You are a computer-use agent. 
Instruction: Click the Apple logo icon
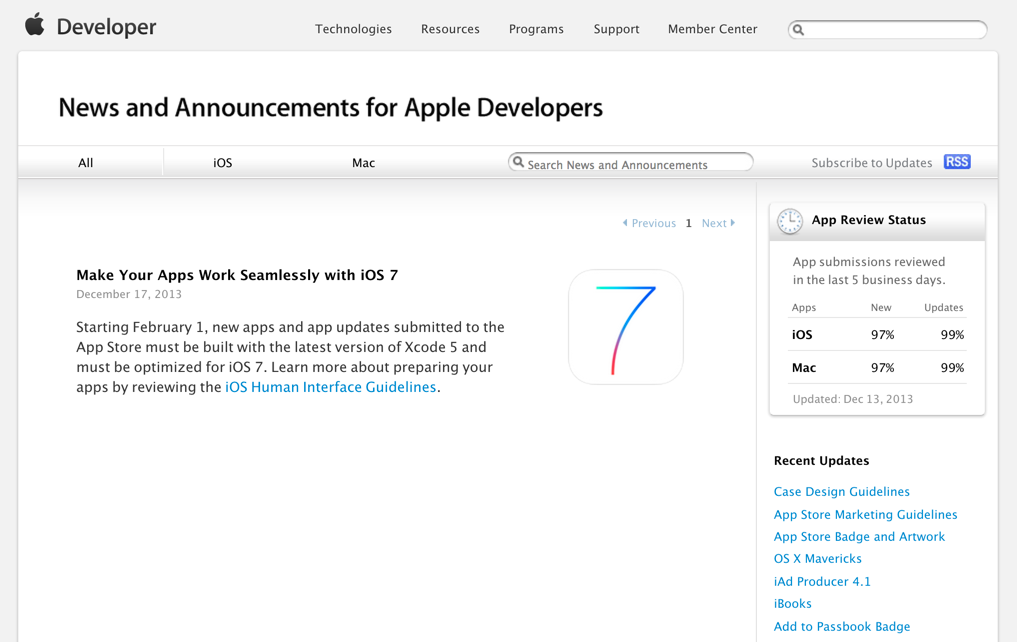pos(35,25)
